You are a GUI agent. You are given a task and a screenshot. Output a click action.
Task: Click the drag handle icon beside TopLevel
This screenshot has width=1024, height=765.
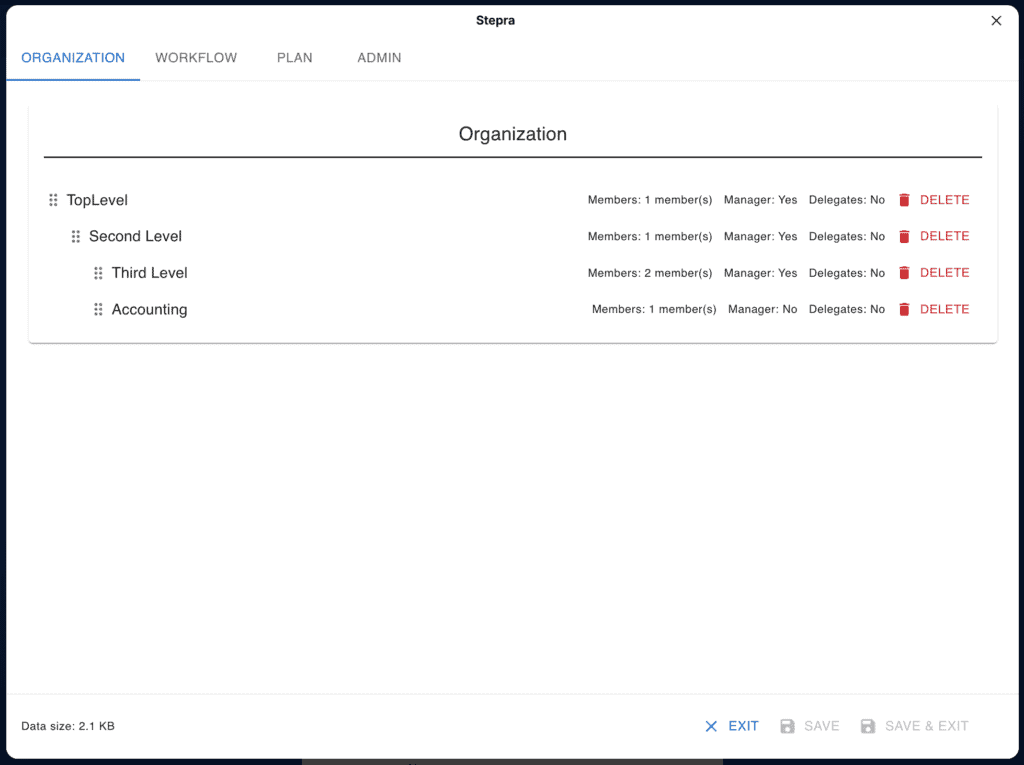(54, 200)
